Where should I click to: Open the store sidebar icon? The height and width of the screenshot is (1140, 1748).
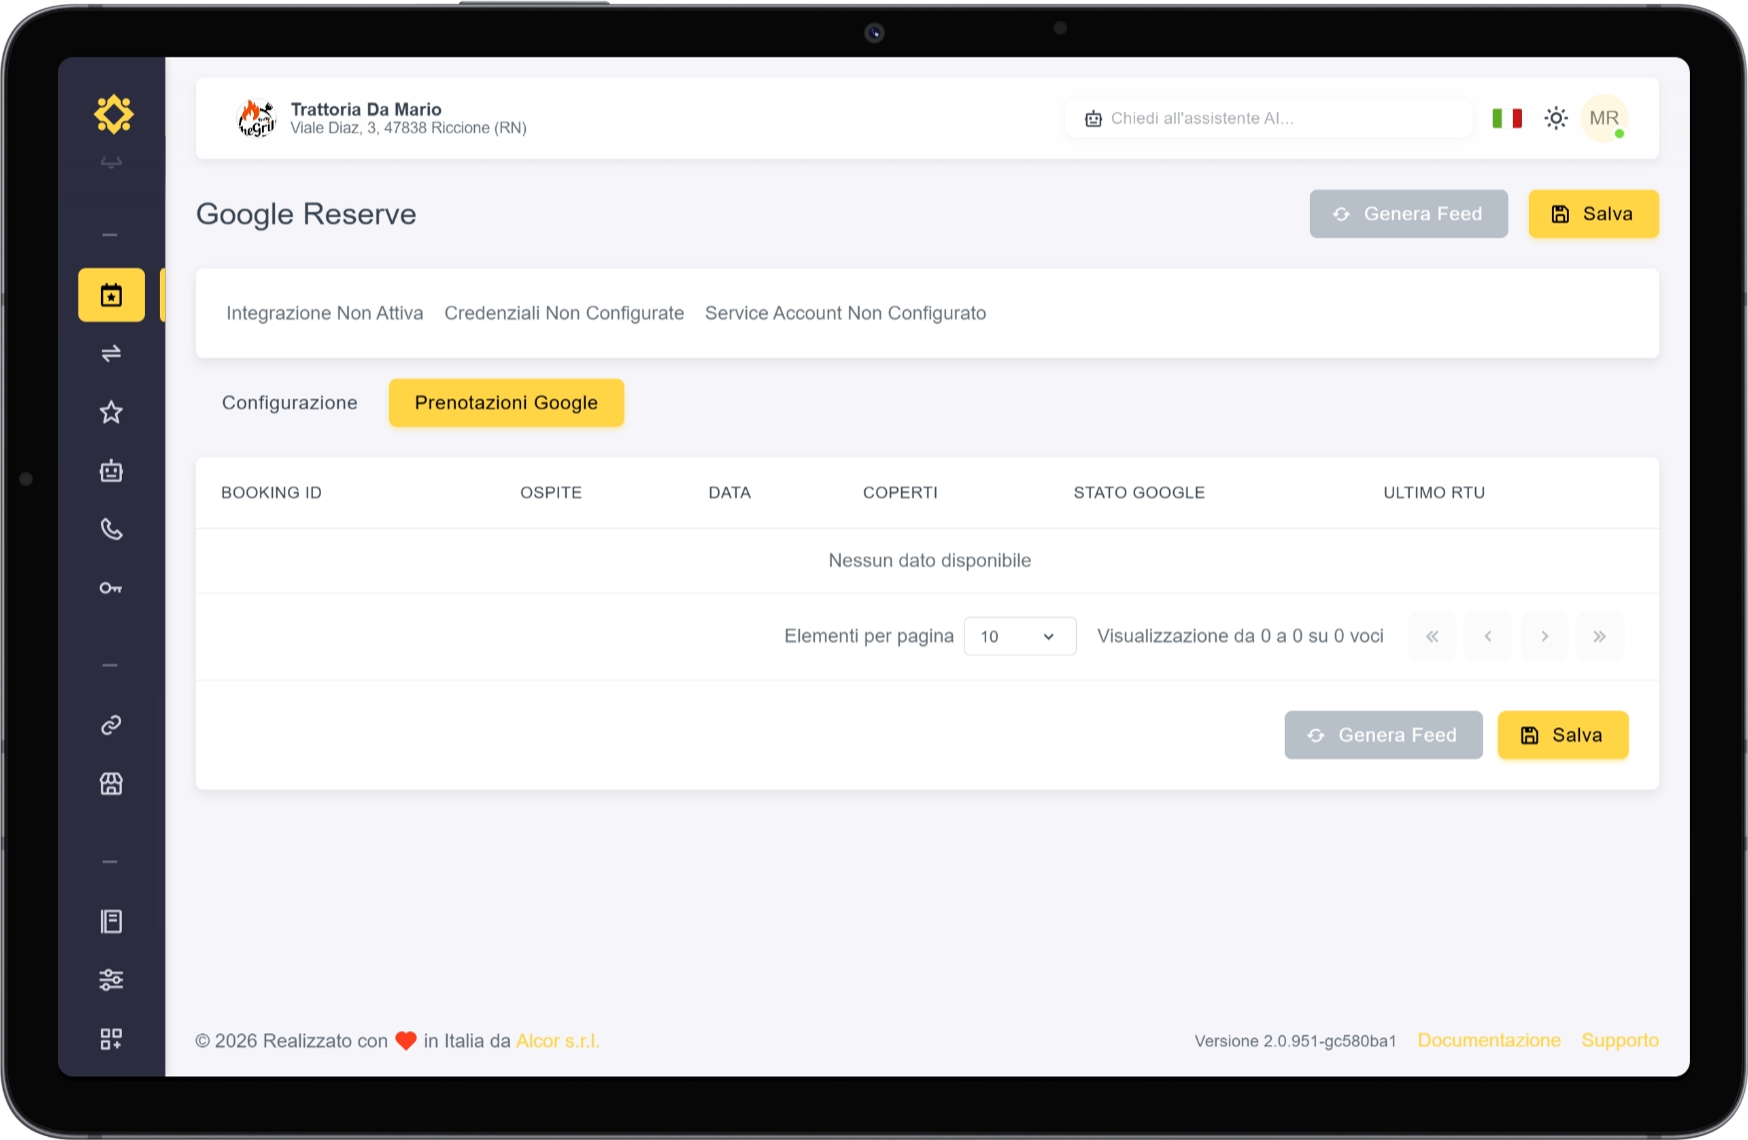pyautogui.click(x=111, y=784)
